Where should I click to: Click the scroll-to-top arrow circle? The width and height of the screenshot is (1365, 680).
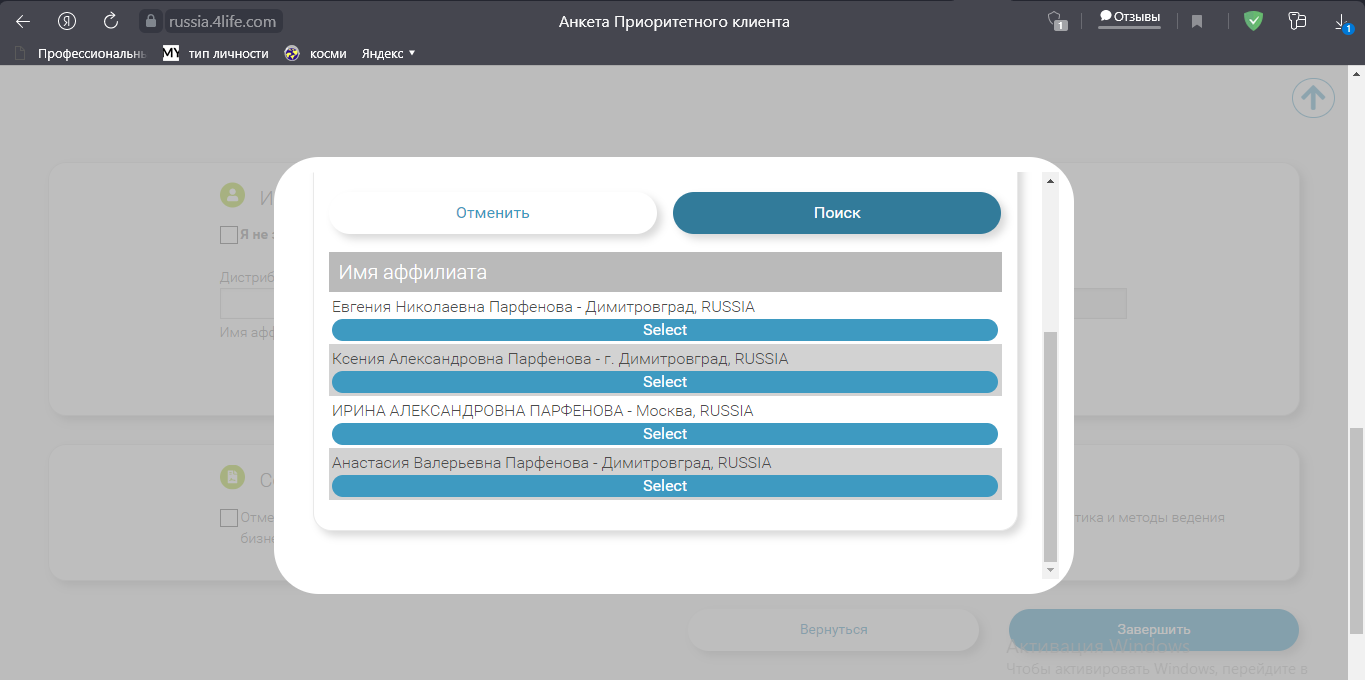pyautogui.click(x=1313, y=98)
